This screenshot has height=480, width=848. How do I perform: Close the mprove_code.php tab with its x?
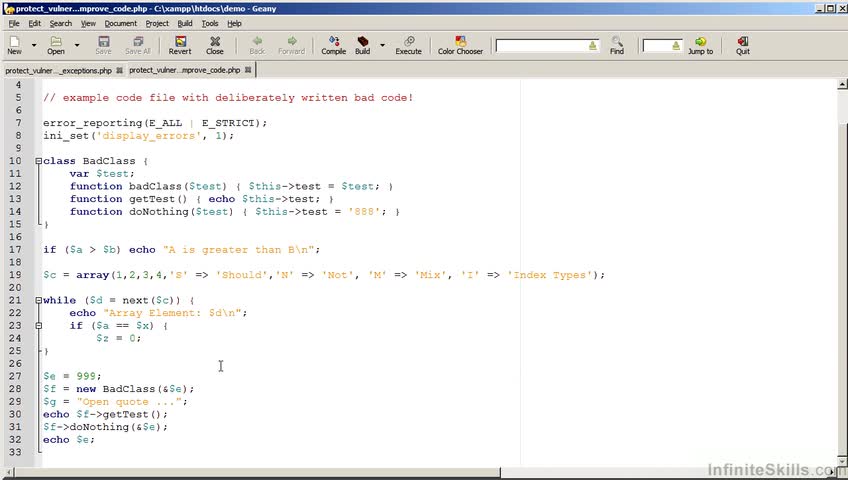pos(248,70)
